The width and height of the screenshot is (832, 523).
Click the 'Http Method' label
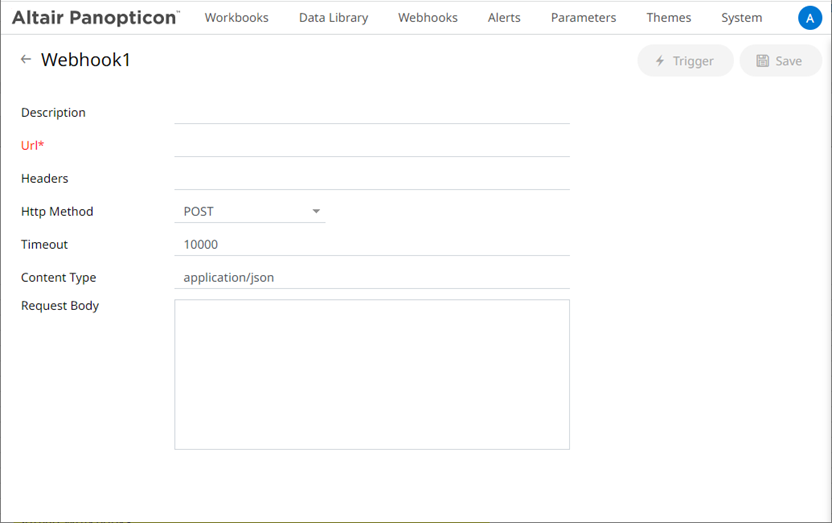point(57,212)
